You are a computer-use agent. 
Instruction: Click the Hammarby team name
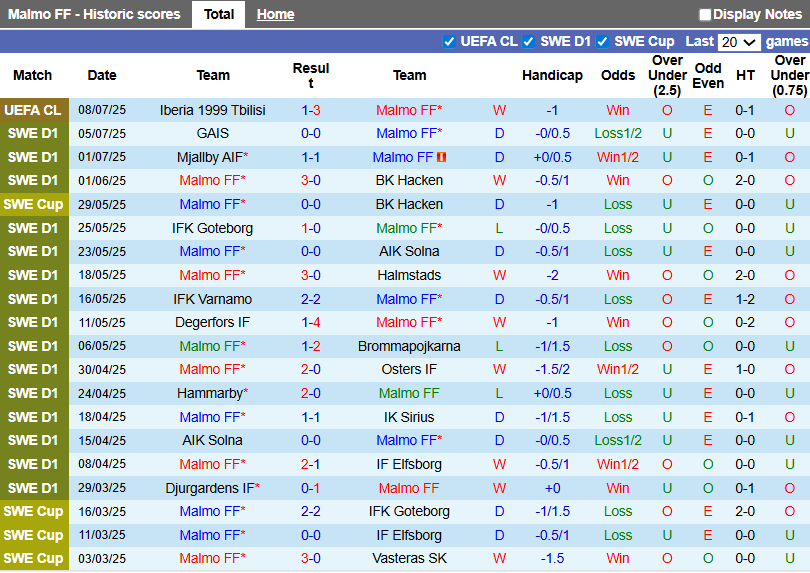212,393
